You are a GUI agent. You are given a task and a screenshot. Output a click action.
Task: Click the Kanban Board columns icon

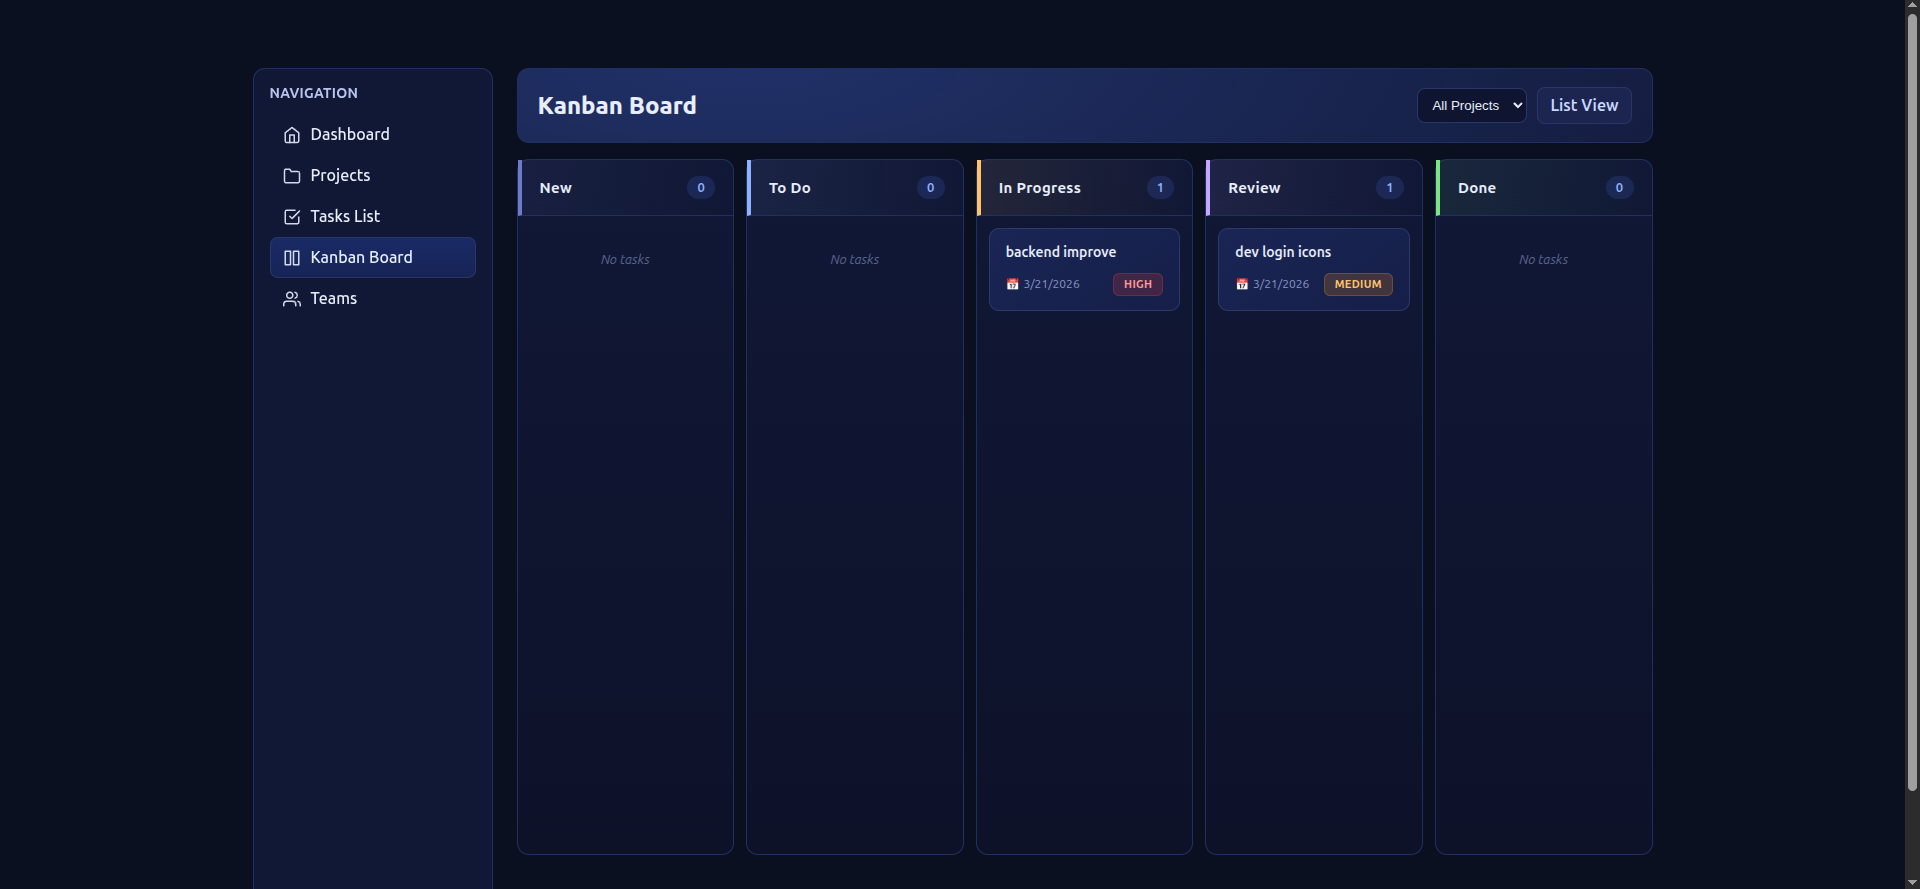pyautogui.click(x=292, y=258)
